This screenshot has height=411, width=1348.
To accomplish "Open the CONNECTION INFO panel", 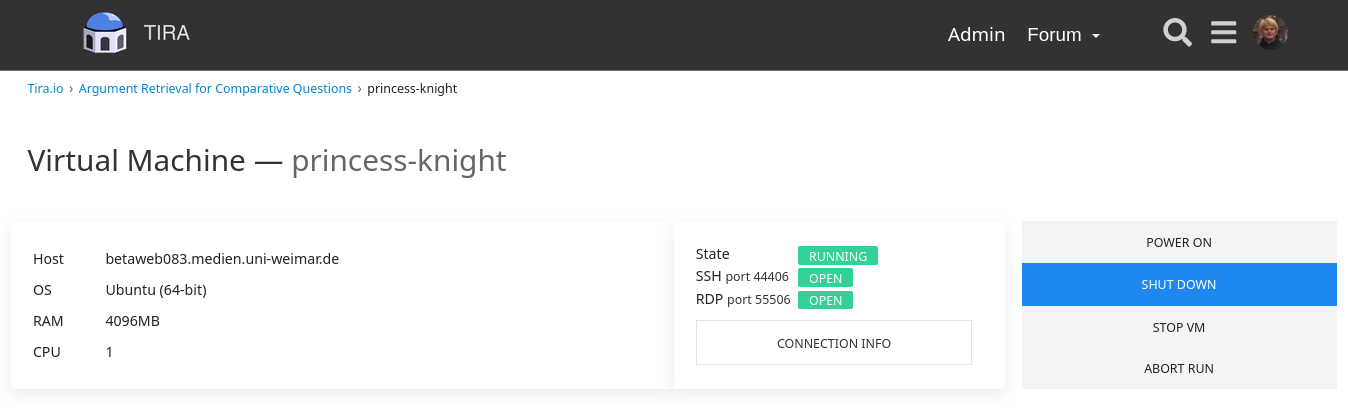I will tap(834, 343).
